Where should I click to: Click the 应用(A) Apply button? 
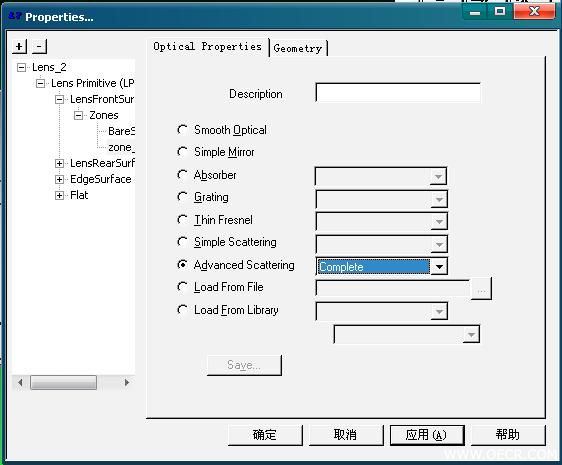point(427,435)
